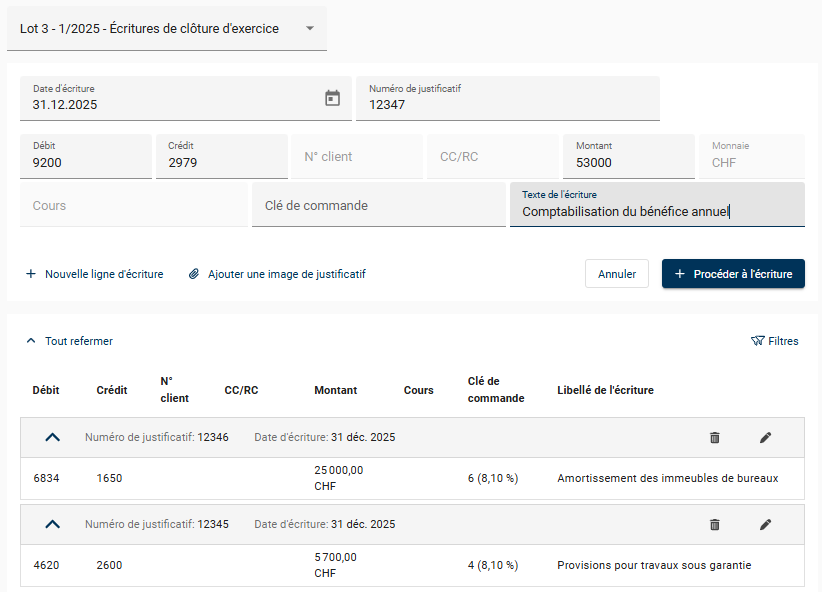Click Ajouter une image de justificatif
The height and width of the screenshot is (592, 822).
[277, 274]
